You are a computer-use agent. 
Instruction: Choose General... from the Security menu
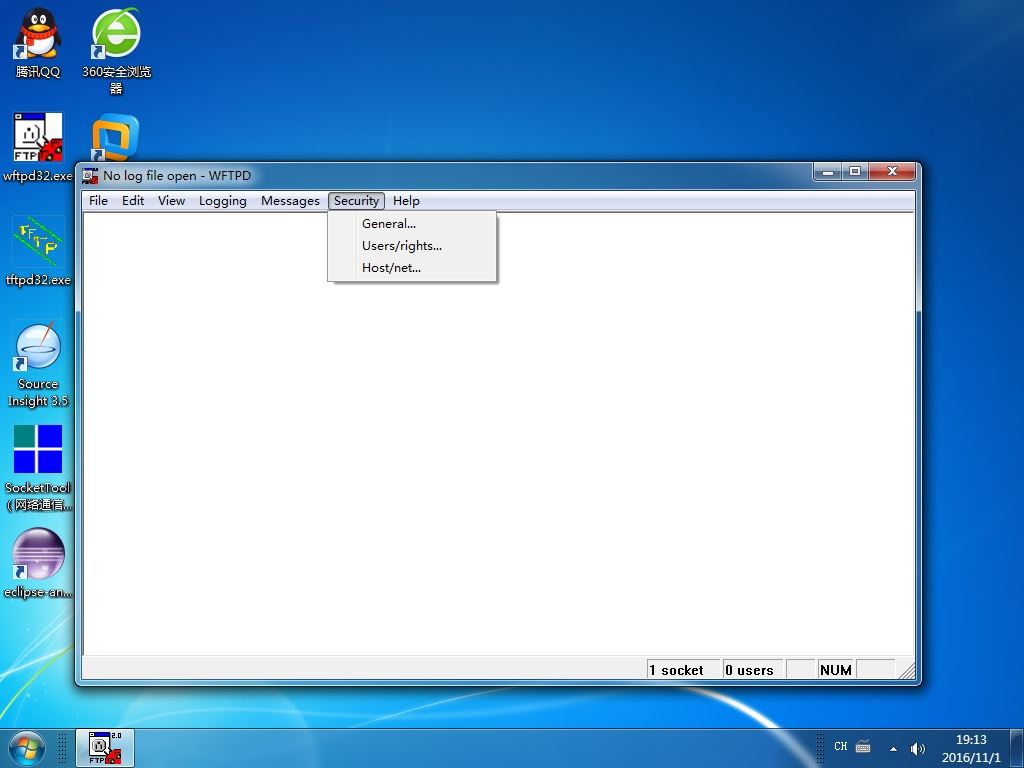[x=412, y=223]
